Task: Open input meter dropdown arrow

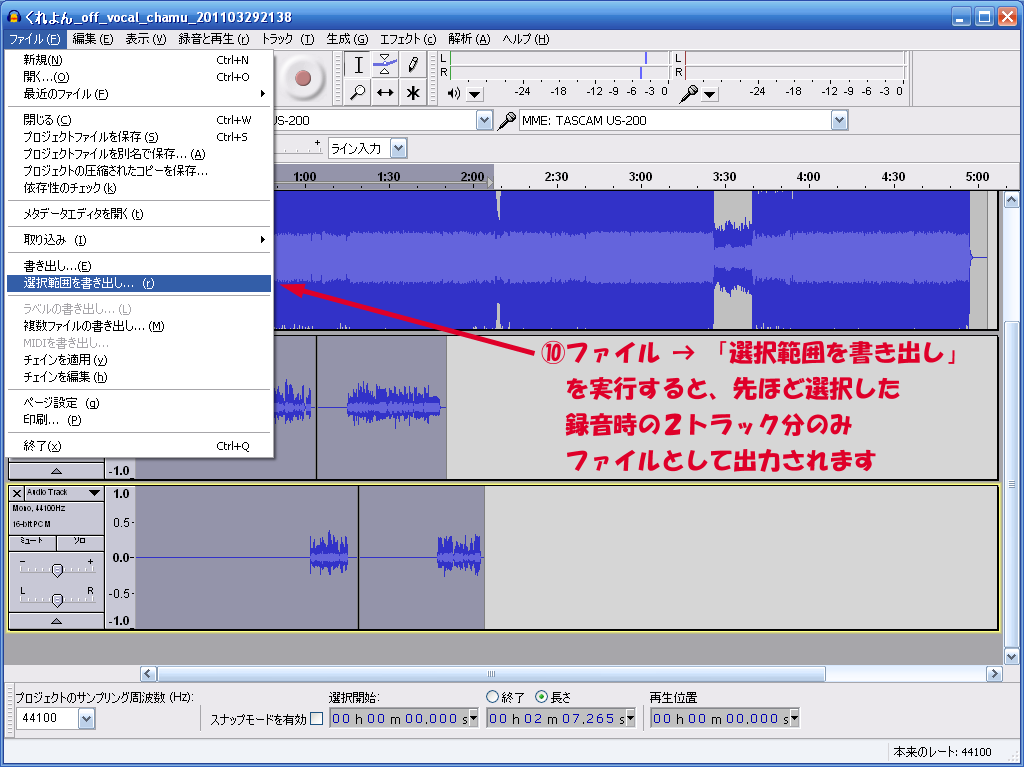Action: (x=710, y=95)
